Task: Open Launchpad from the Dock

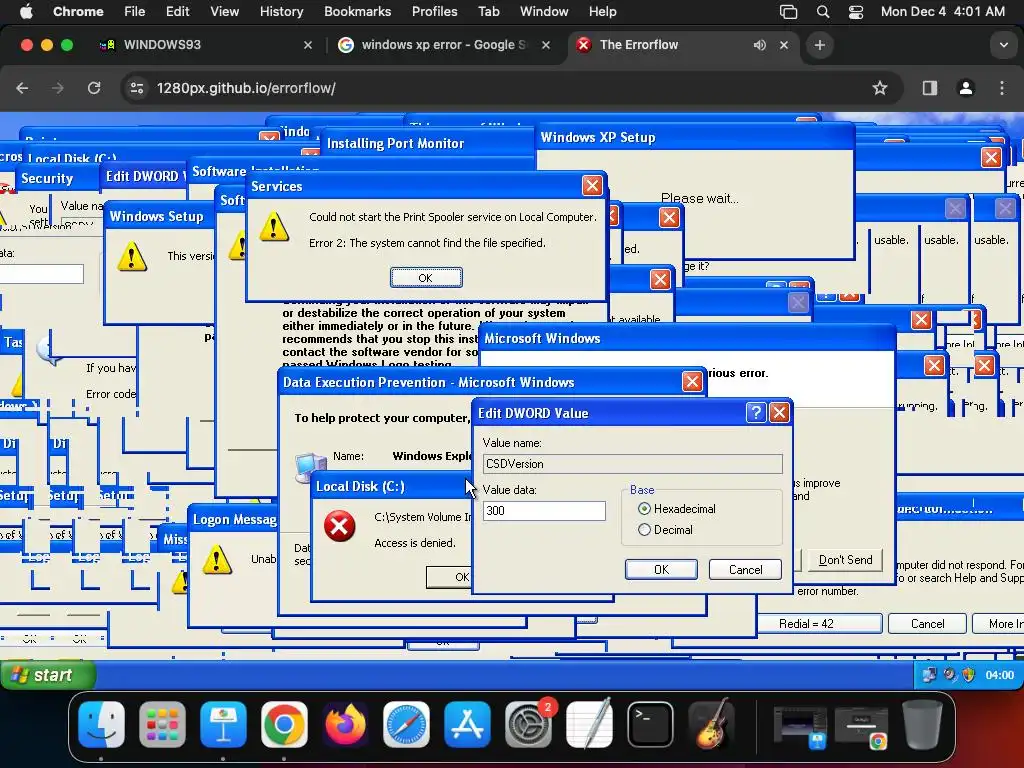Action: coord(162,724)
